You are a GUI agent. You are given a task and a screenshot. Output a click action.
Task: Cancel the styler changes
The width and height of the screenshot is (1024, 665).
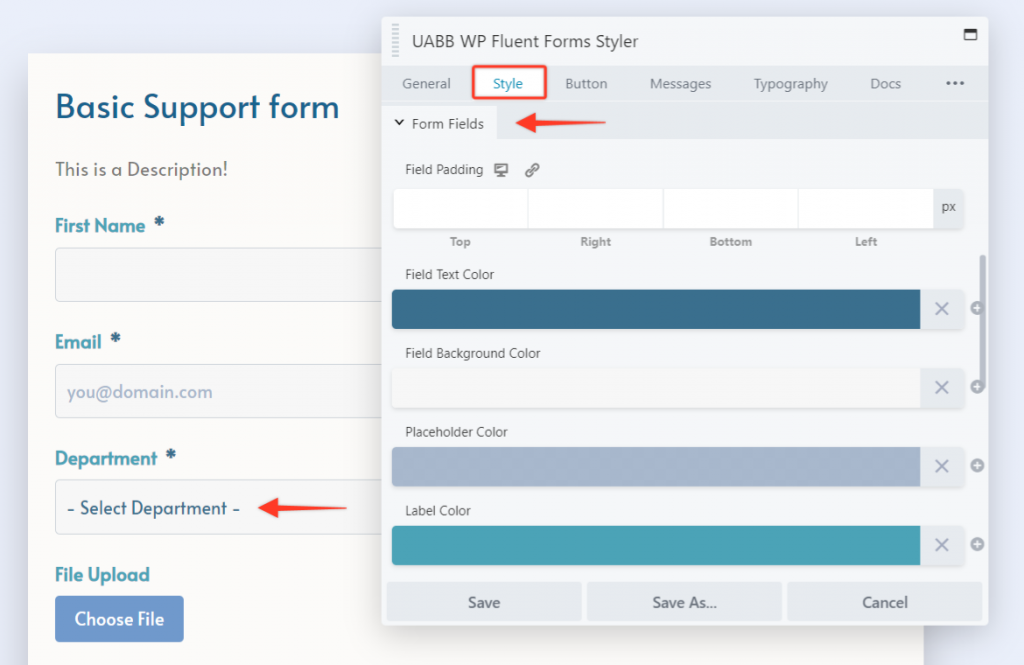pos(884,602)
